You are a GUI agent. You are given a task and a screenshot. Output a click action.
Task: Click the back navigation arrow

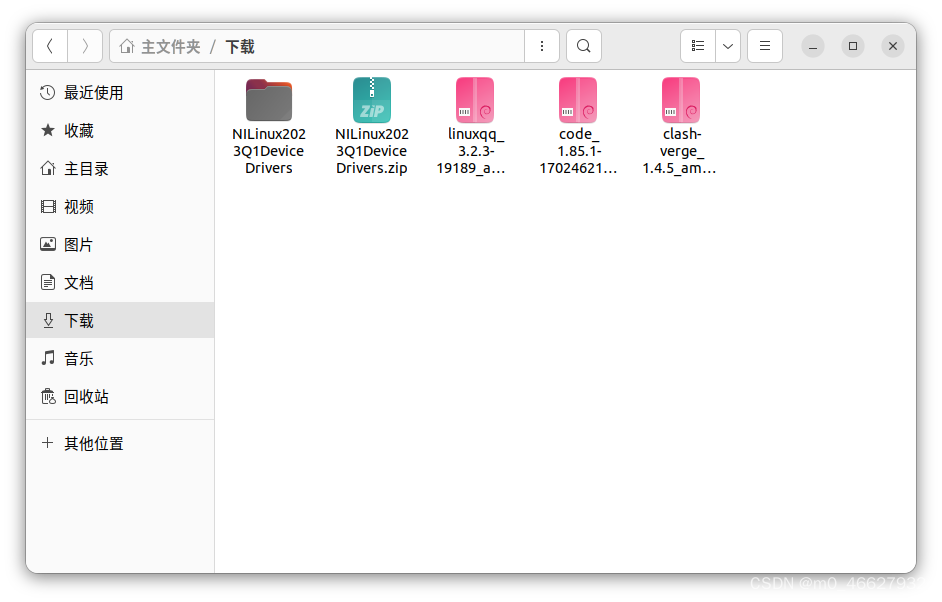click(x=50, y=45)
